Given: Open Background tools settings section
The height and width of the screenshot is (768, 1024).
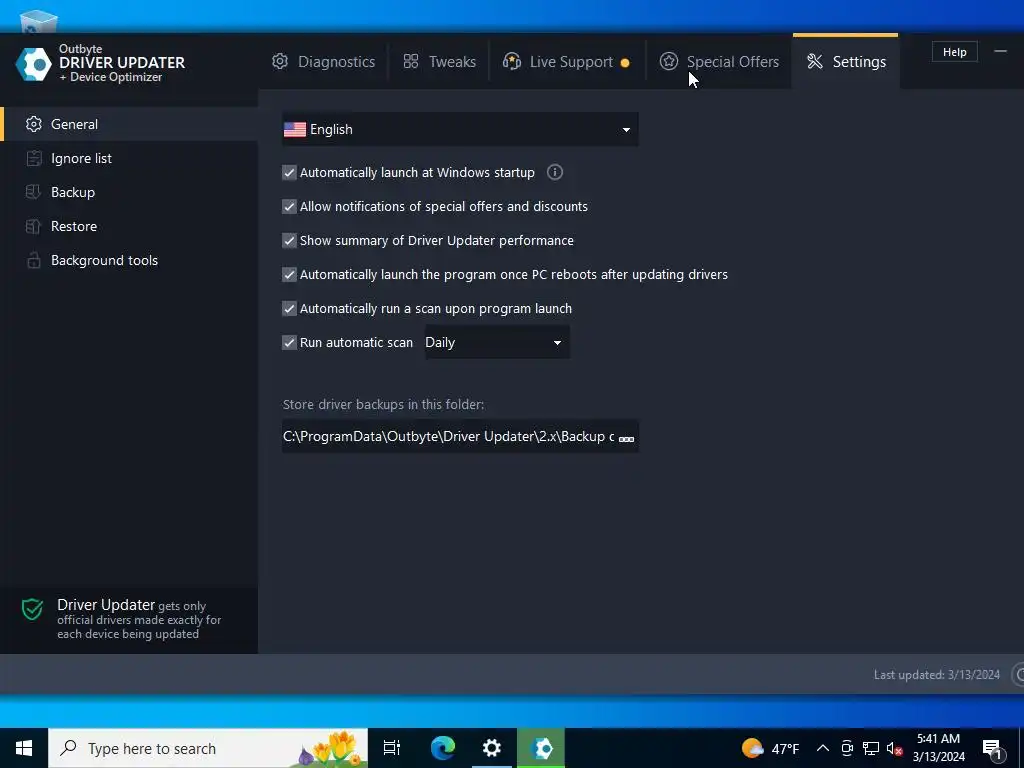Looking at the screenshot, I should click(129, 260).
